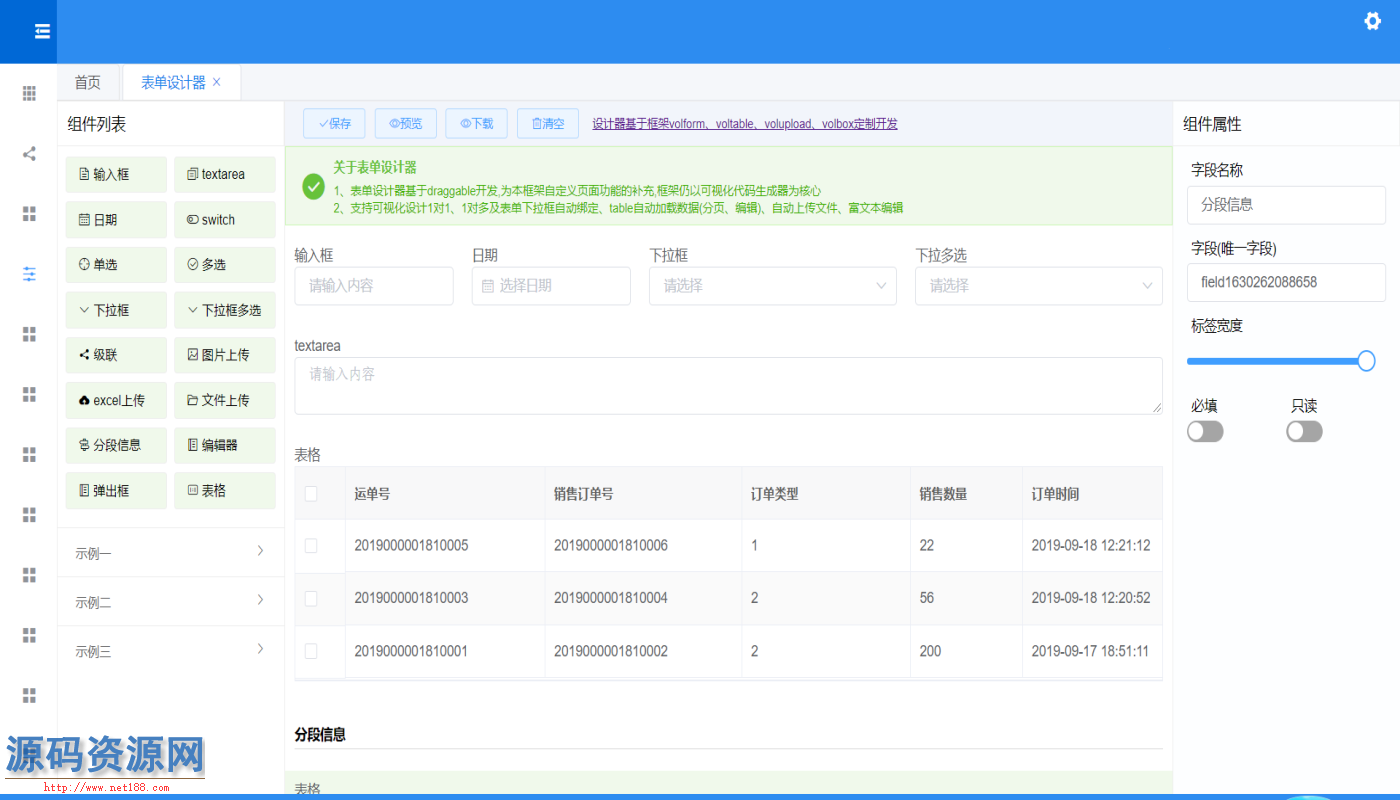The width and height of the screenshot is (1400, 800).
Task: Open the share icon in left sidebar
Action: click(29, 154)
